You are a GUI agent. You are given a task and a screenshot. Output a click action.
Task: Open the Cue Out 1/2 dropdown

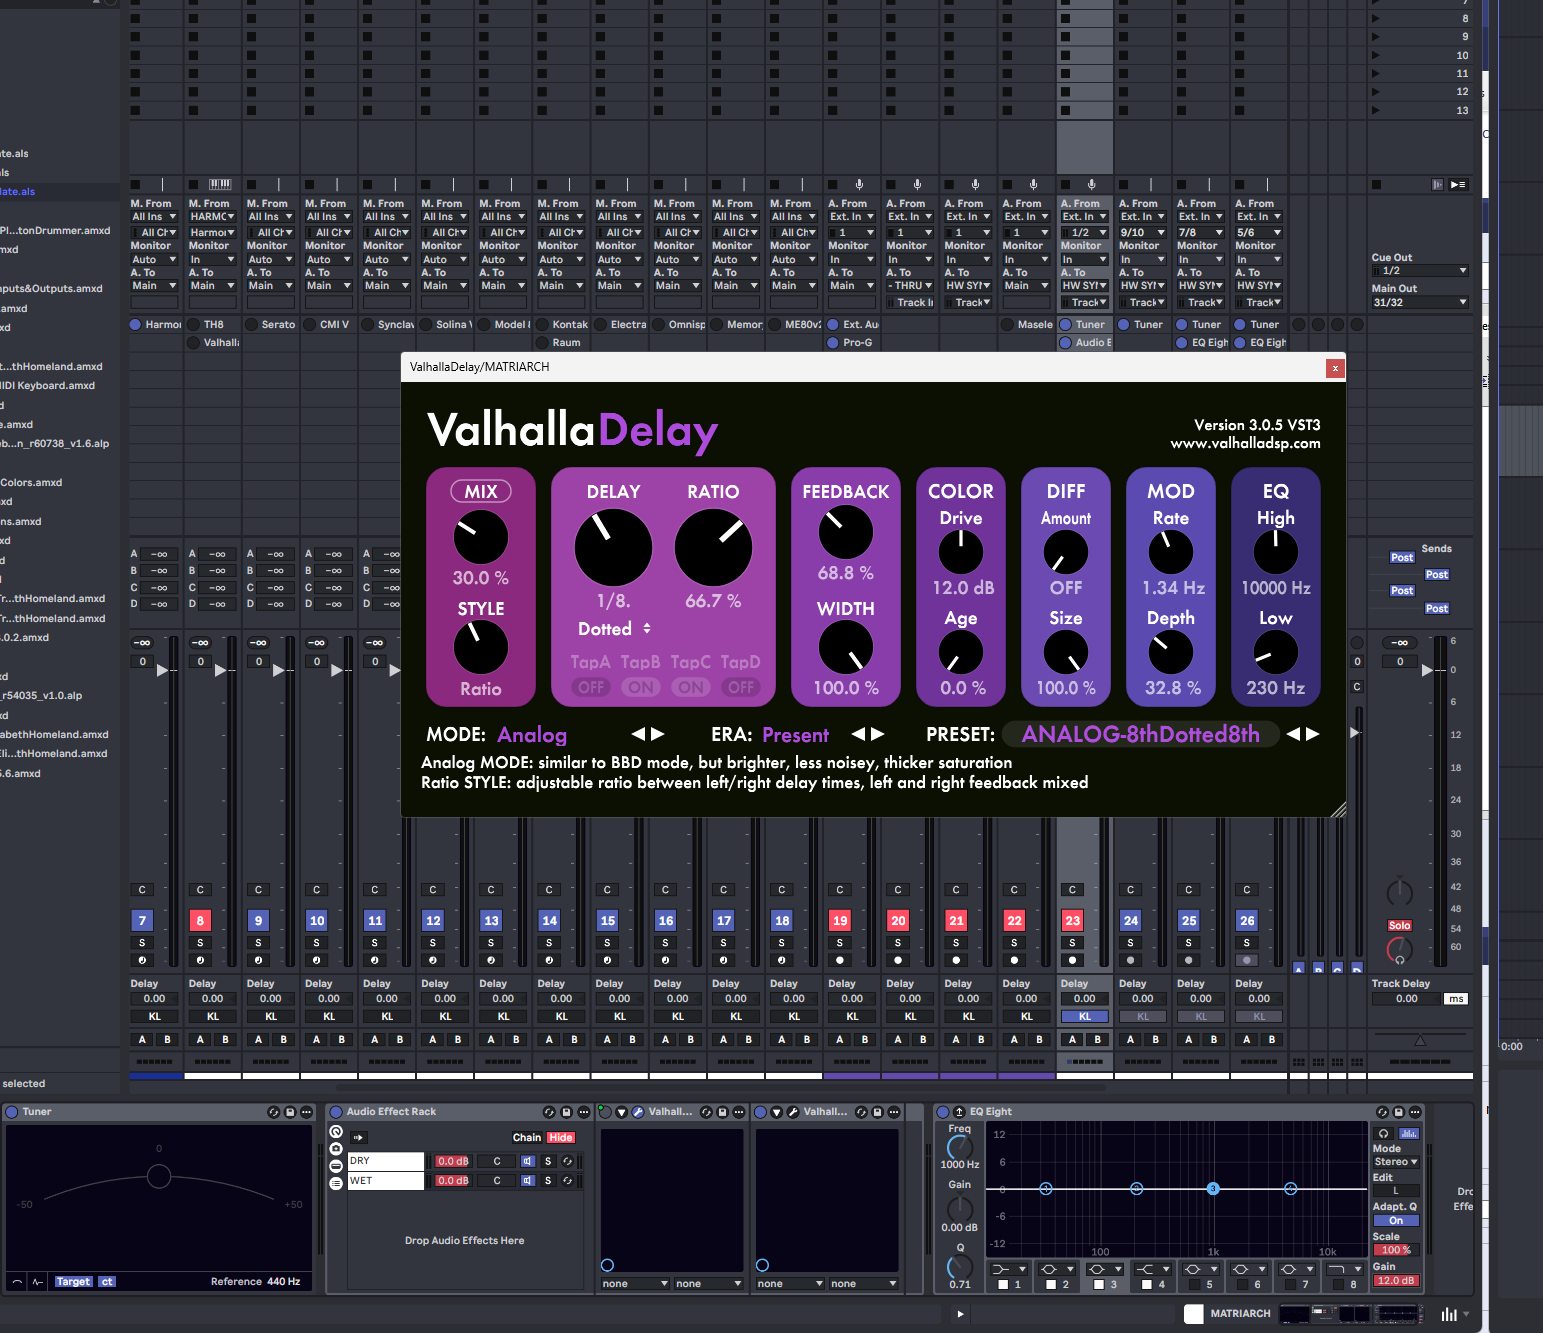pyautogui.click(x=1420, y=271)
